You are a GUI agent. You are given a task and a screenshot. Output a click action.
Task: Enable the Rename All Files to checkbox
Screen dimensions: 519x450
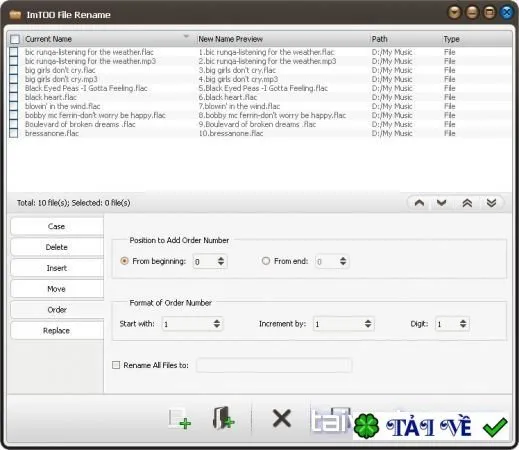pos(116,365)
